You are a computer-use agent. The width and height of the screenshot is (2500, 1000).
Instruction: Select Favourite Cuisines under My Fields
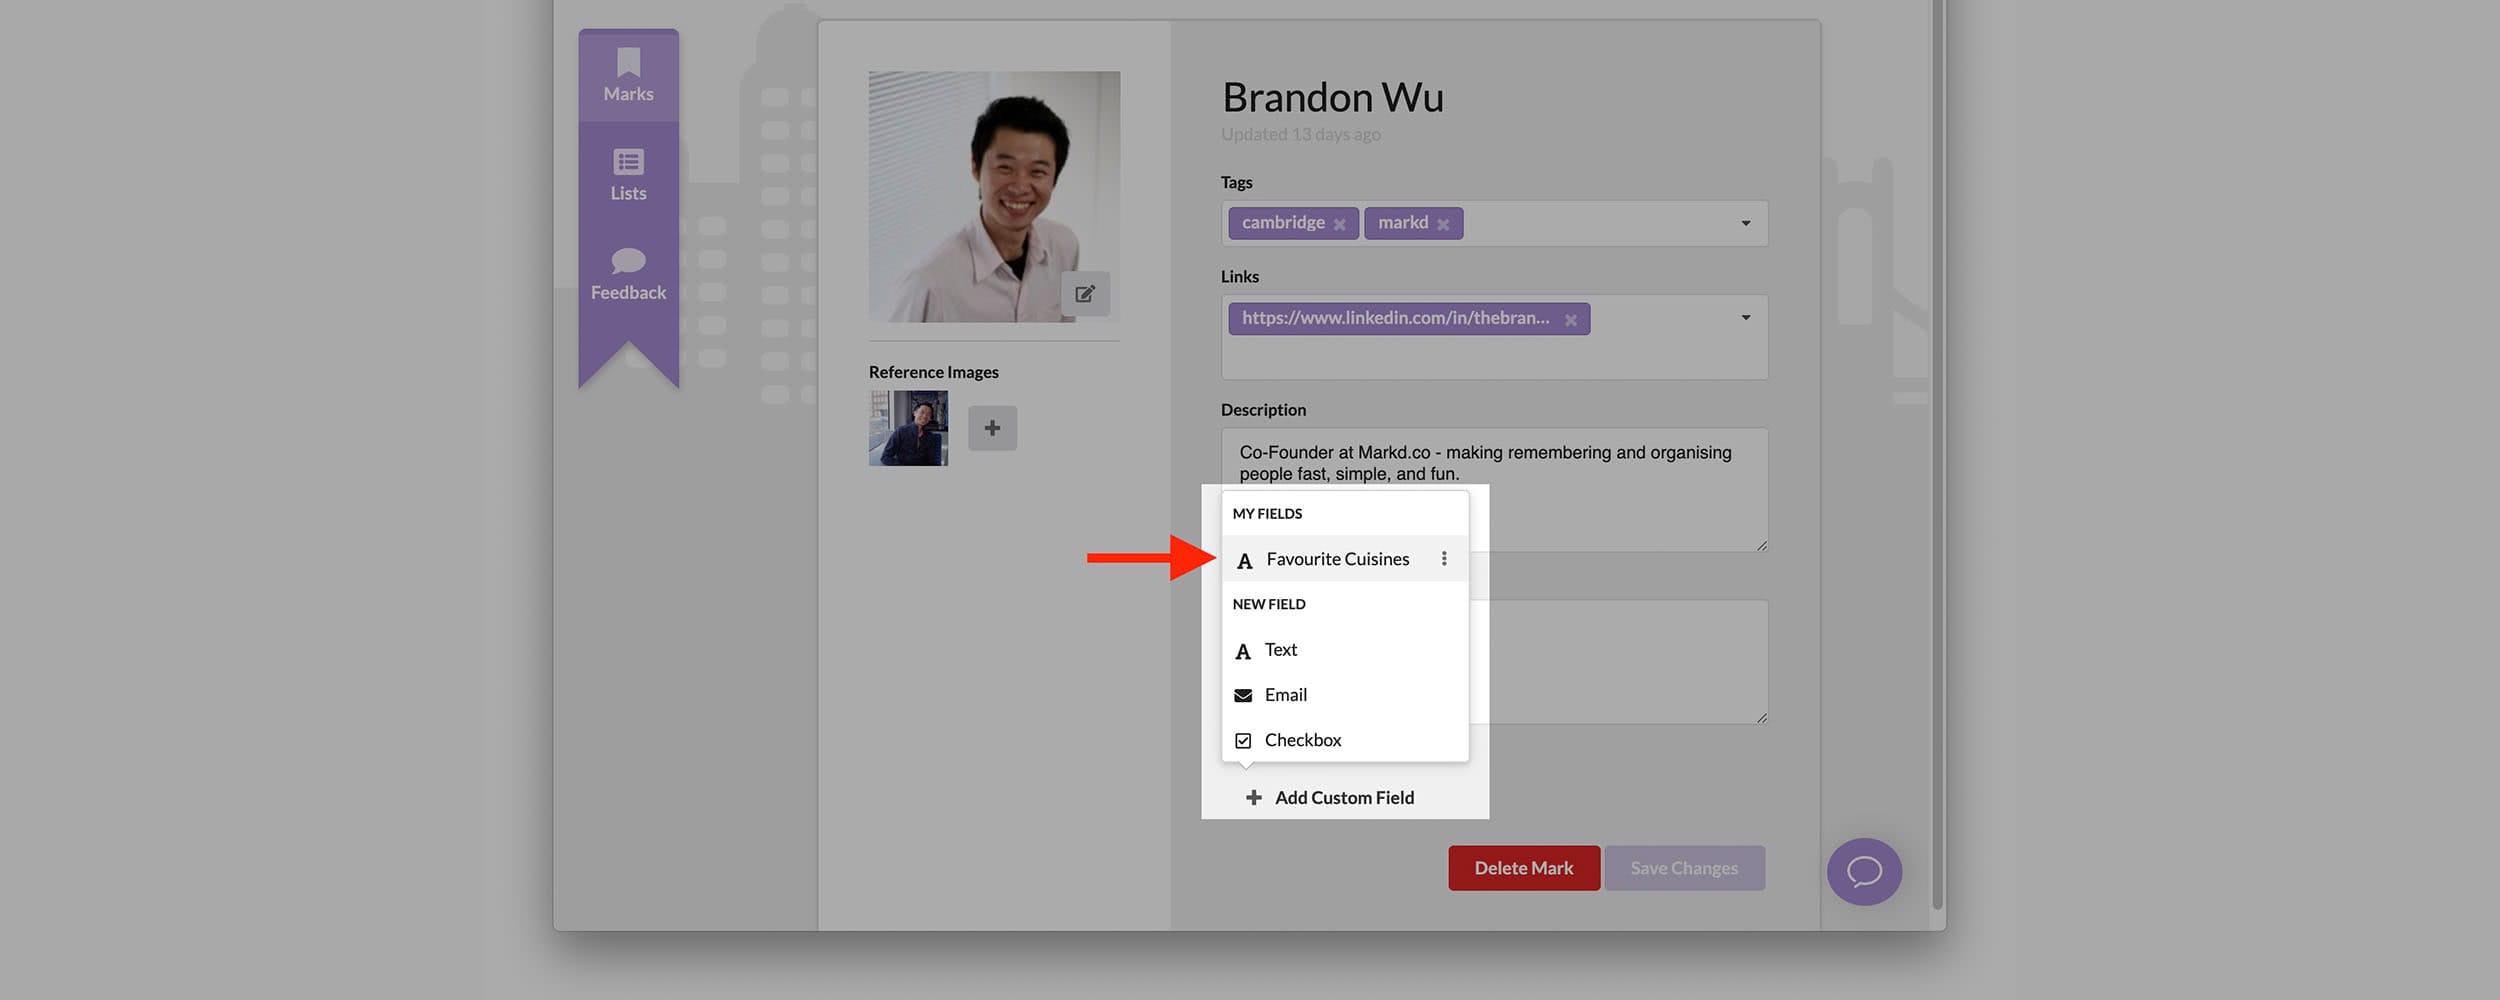coord(1338,559)
